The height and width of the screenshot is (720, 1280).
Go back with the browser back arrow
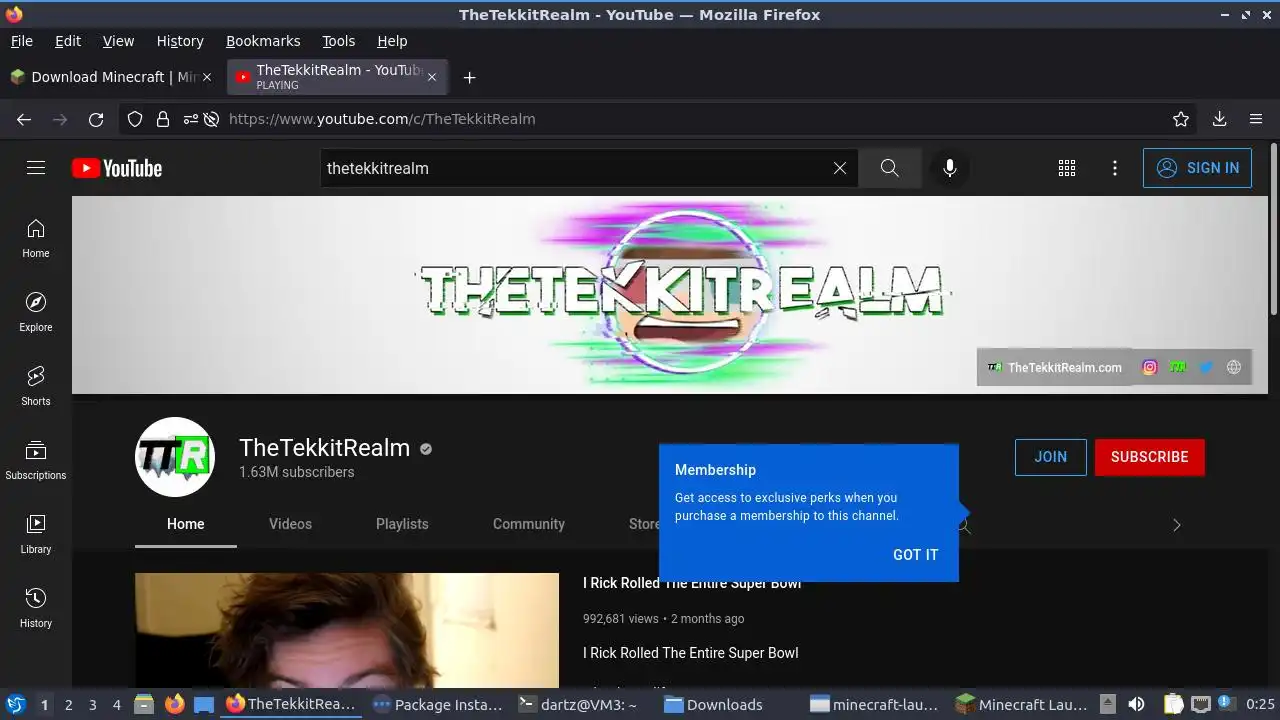[x=24, y=119]
